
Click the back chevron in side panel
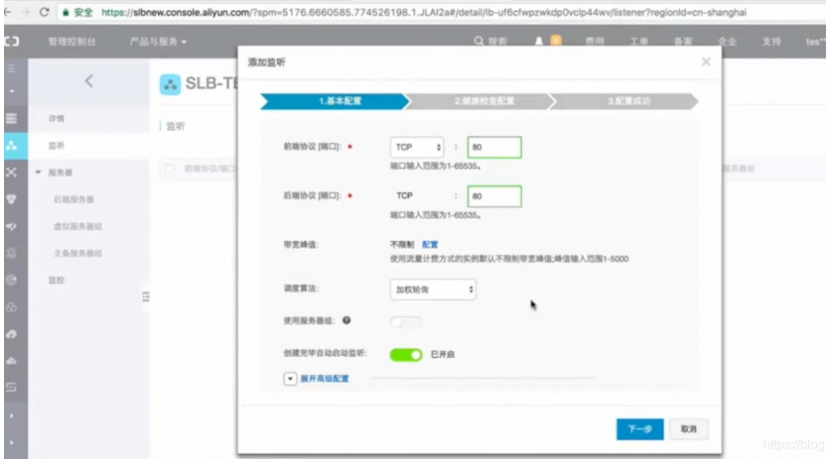pos(88,81)
